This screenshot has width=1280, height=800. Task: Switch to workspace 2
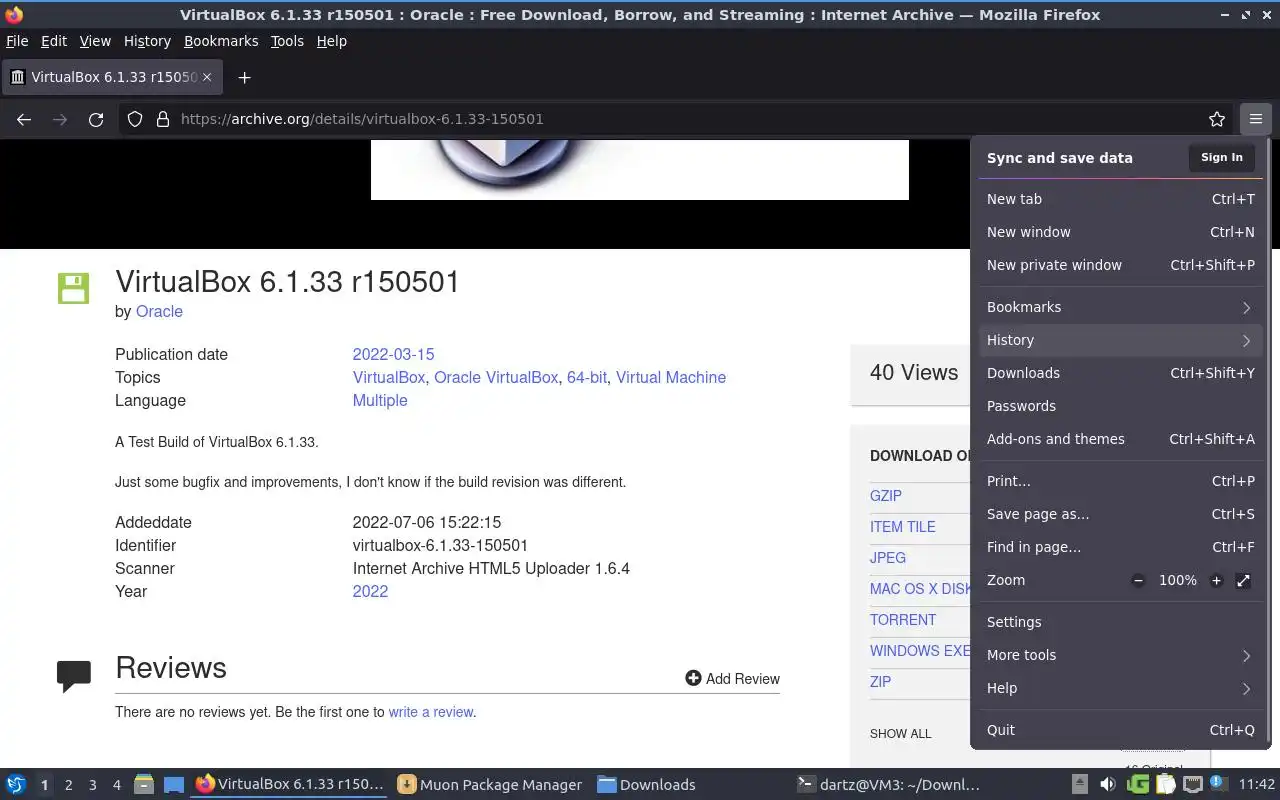tap(68, 785)
